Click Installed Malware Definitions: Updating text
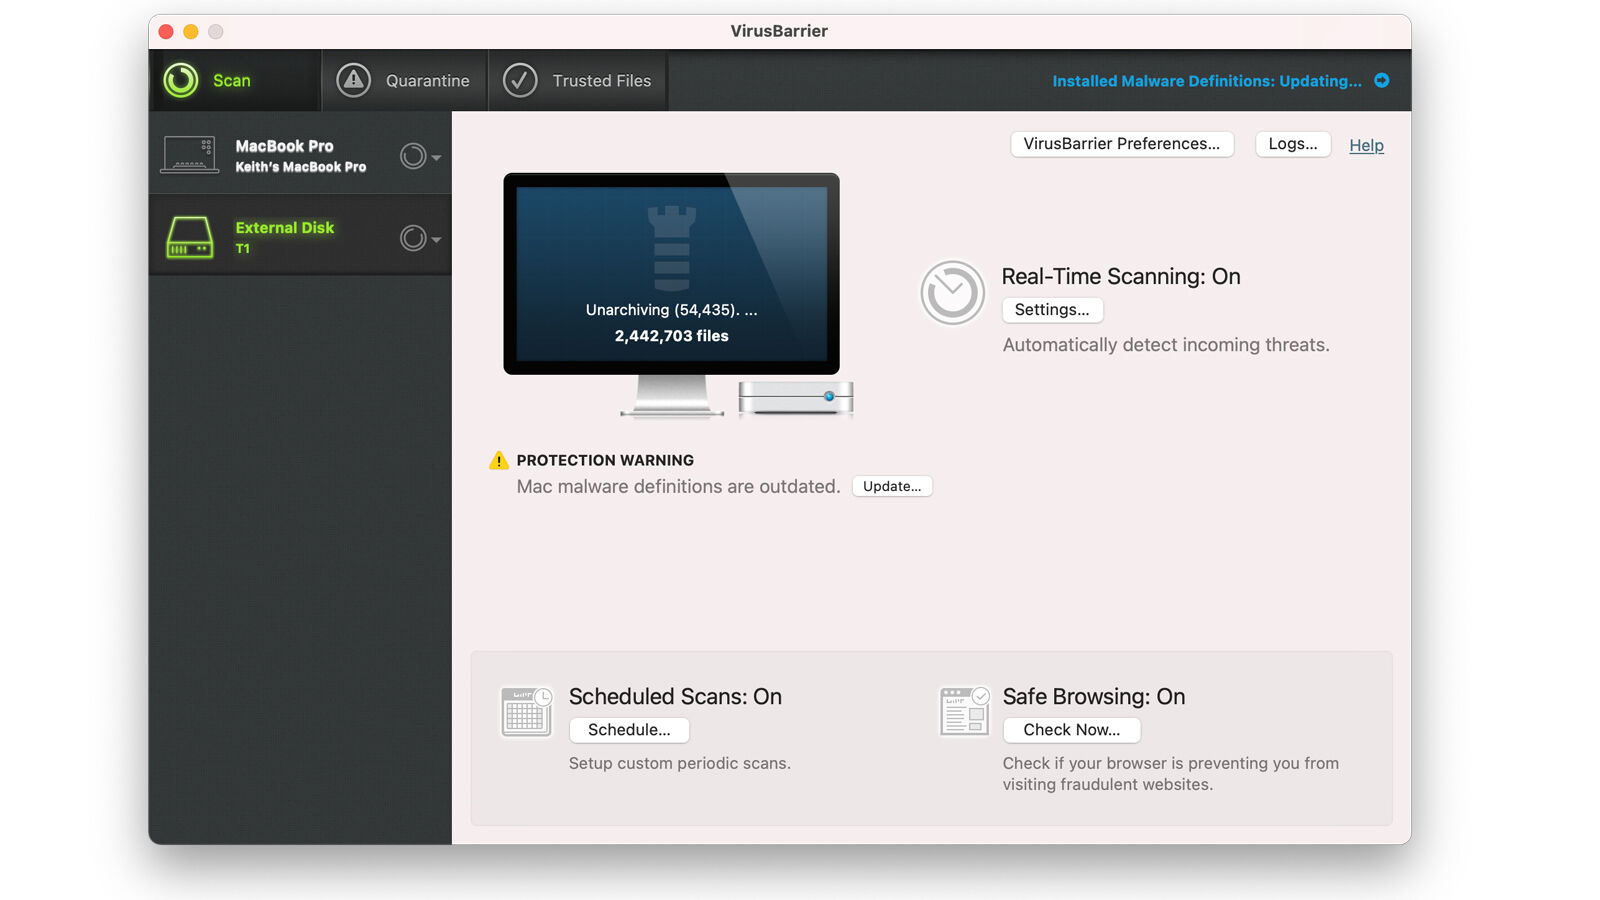This screenshot has width=1600, height=900. pyautogui.click(x=1206, y=81)
